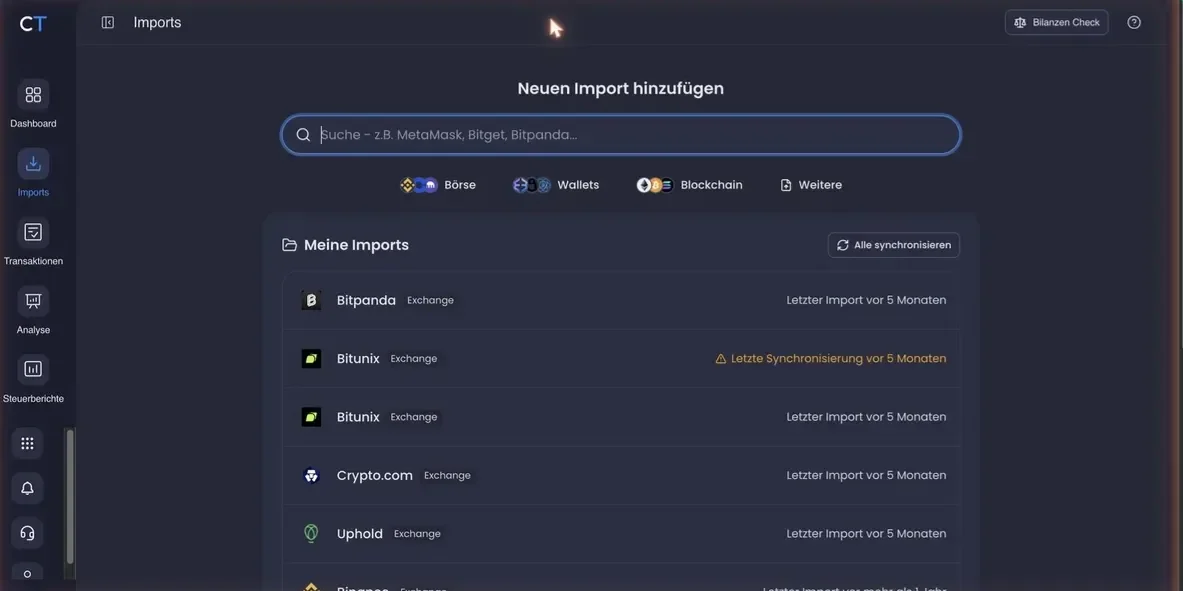Click the Neuen Import hinzufügen heading
Viewport: 1183px width, 591px height.
point(621,88)
